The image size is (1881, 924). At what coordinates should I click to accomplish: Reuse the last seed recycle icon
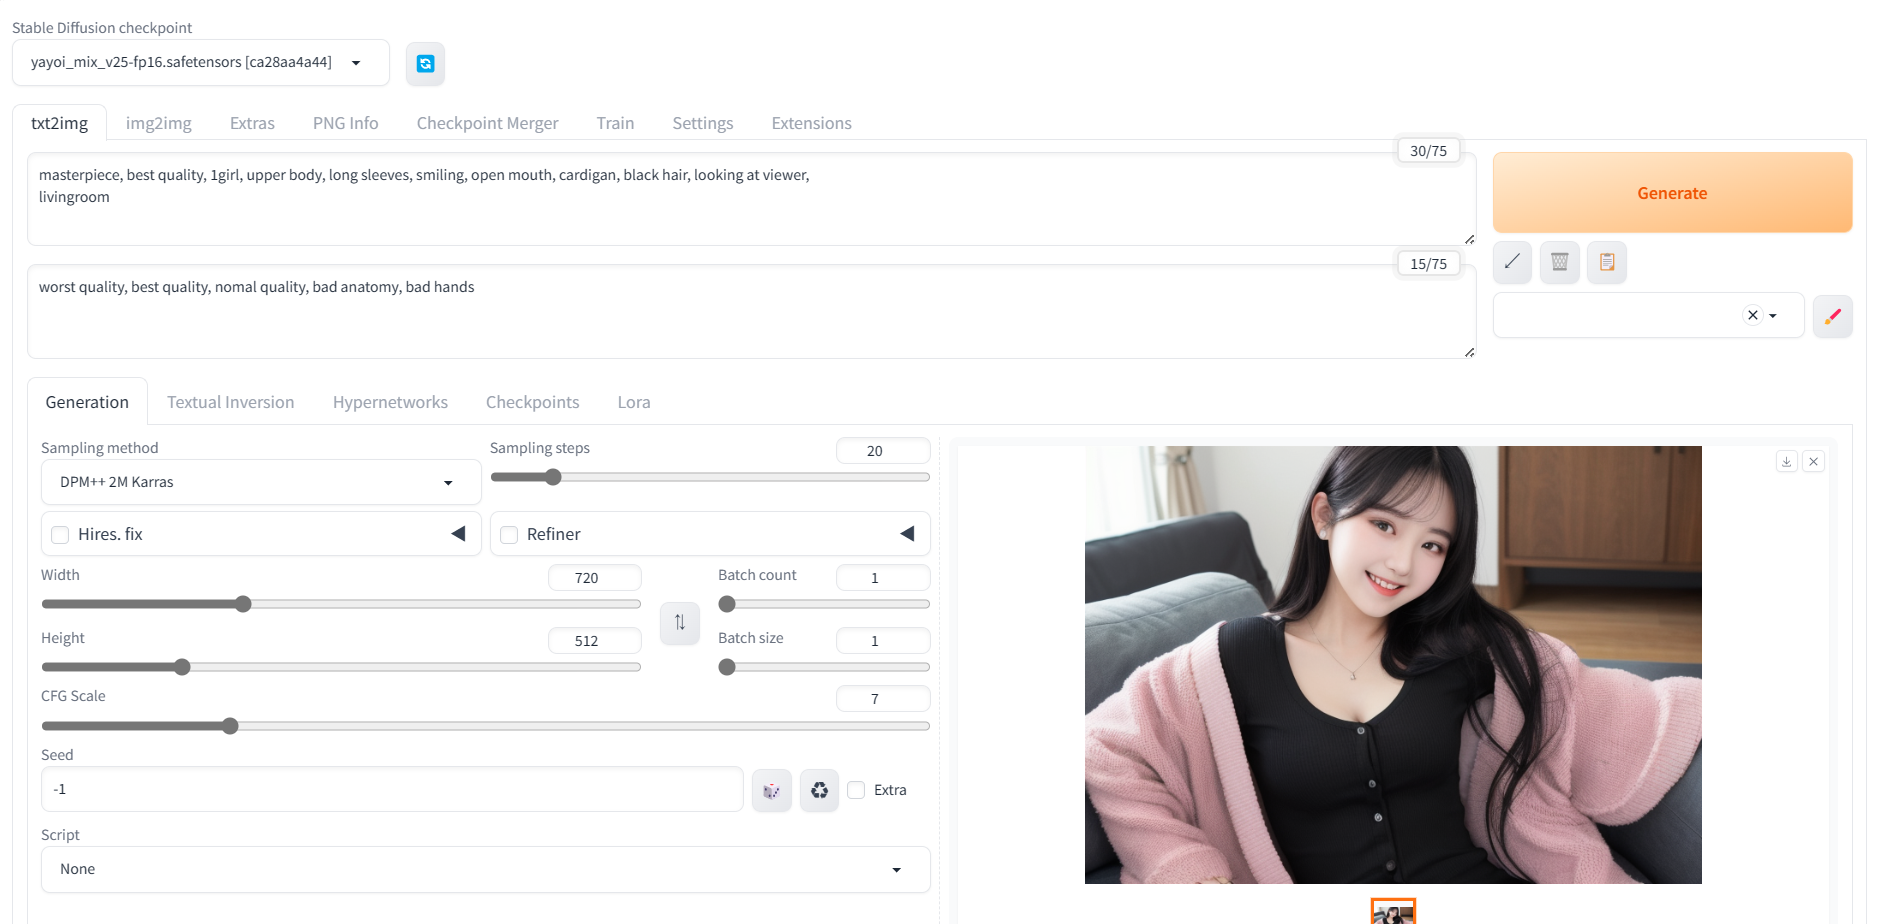point(819,790)
